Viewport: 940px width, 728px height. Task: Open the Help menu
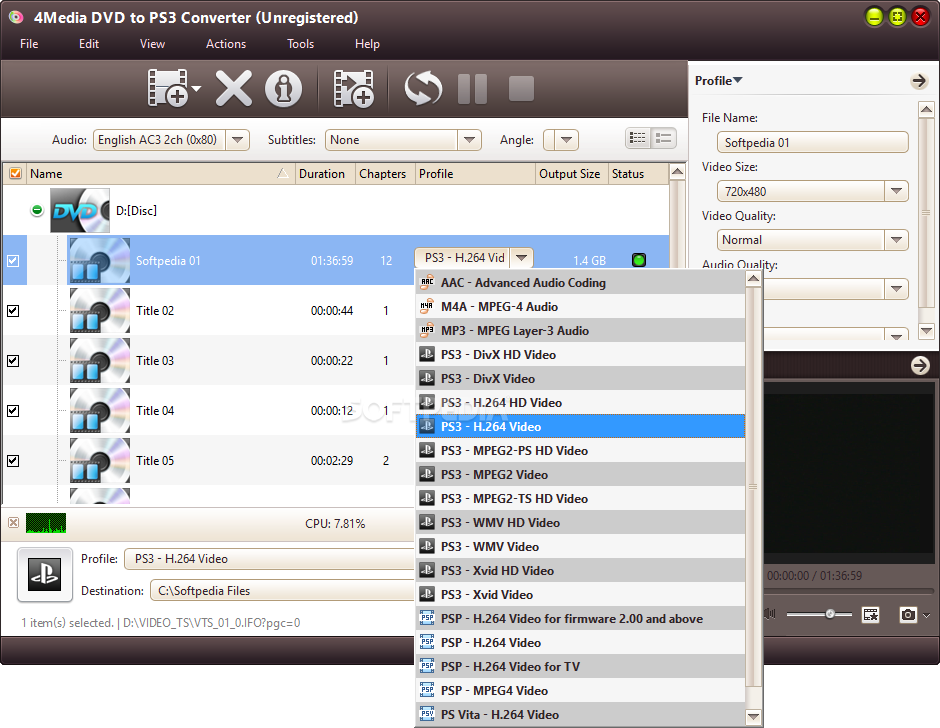(367, 44)
